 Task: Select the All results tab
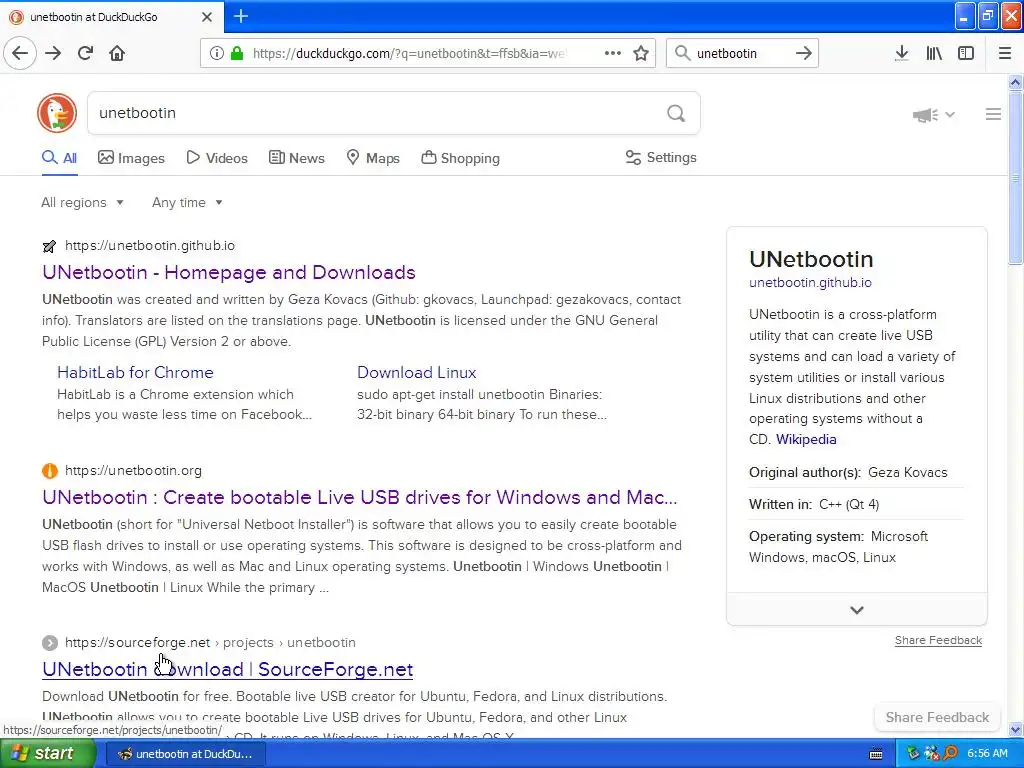[59, 158]
